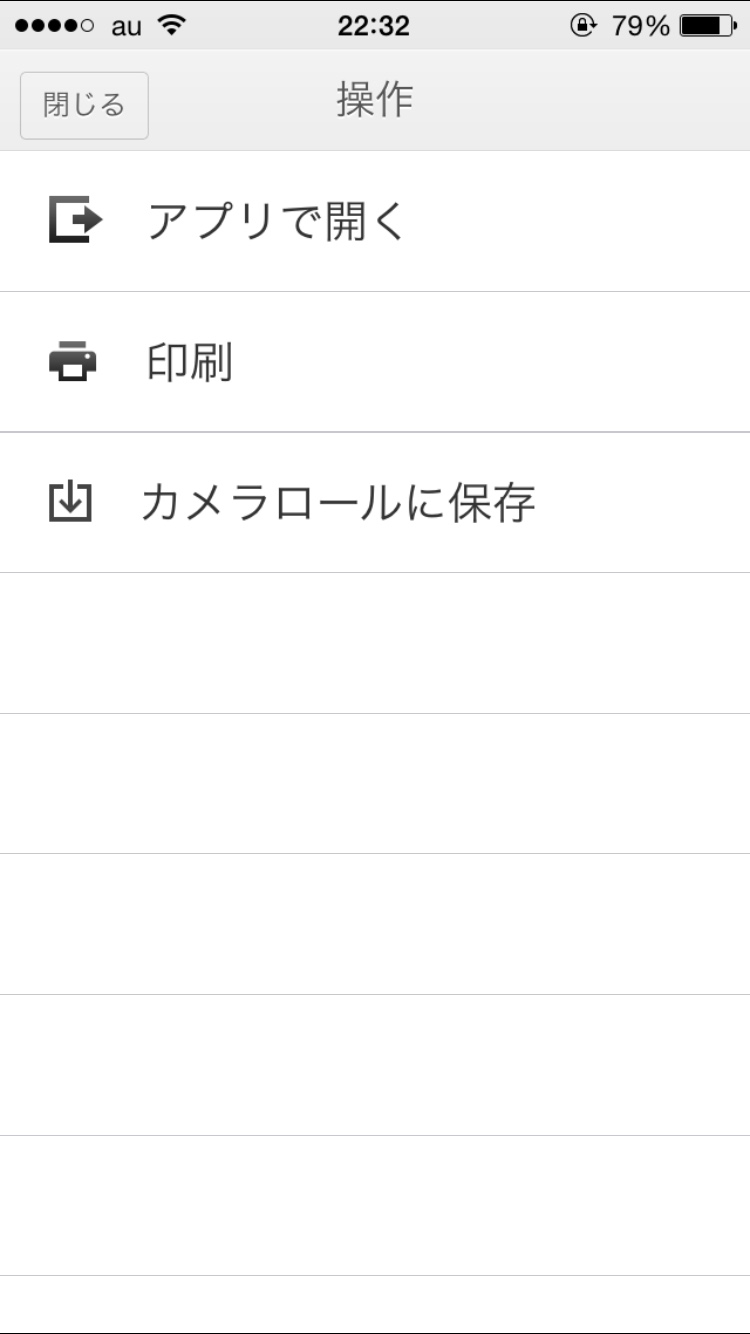Tap the open-in-app arrow icon
The height and width of the screenshot is (1334, 750).
pyautogui.click(x=75, y=221)
